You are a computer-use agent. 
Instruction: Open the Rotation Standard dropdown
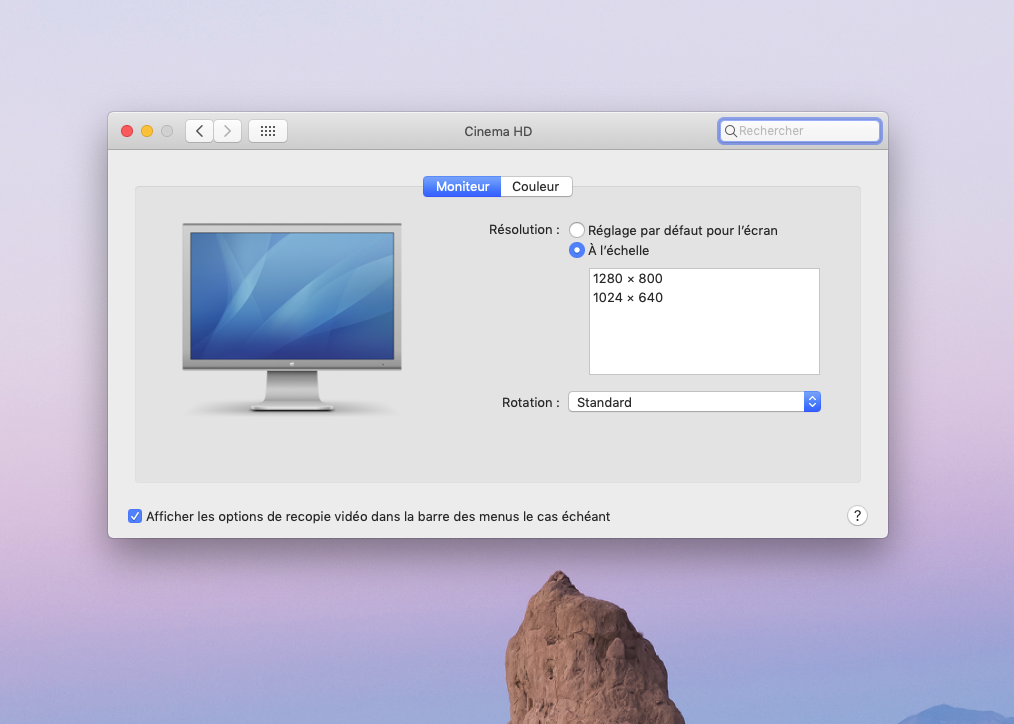pos(695,402)
